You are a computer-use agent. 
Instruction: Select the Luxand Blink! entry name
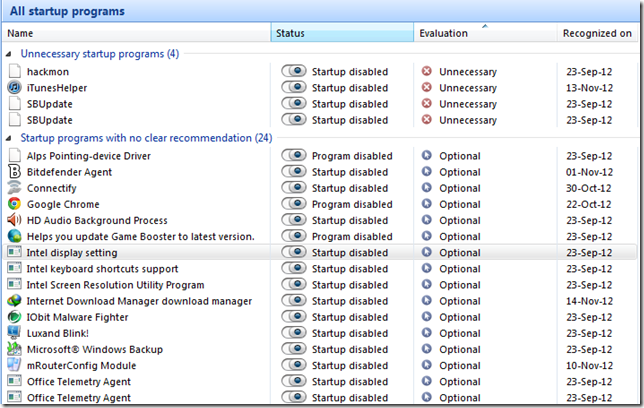pos(58,333)
